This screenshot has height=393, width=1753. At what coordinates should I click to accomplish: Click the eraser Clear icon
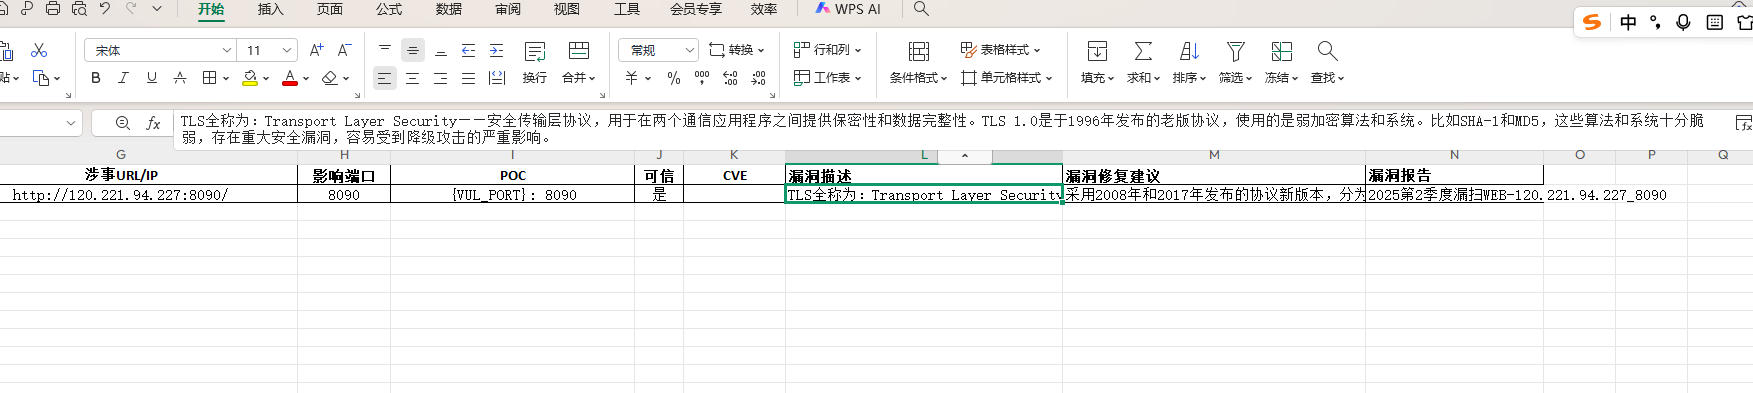click(x=330, y=78)
